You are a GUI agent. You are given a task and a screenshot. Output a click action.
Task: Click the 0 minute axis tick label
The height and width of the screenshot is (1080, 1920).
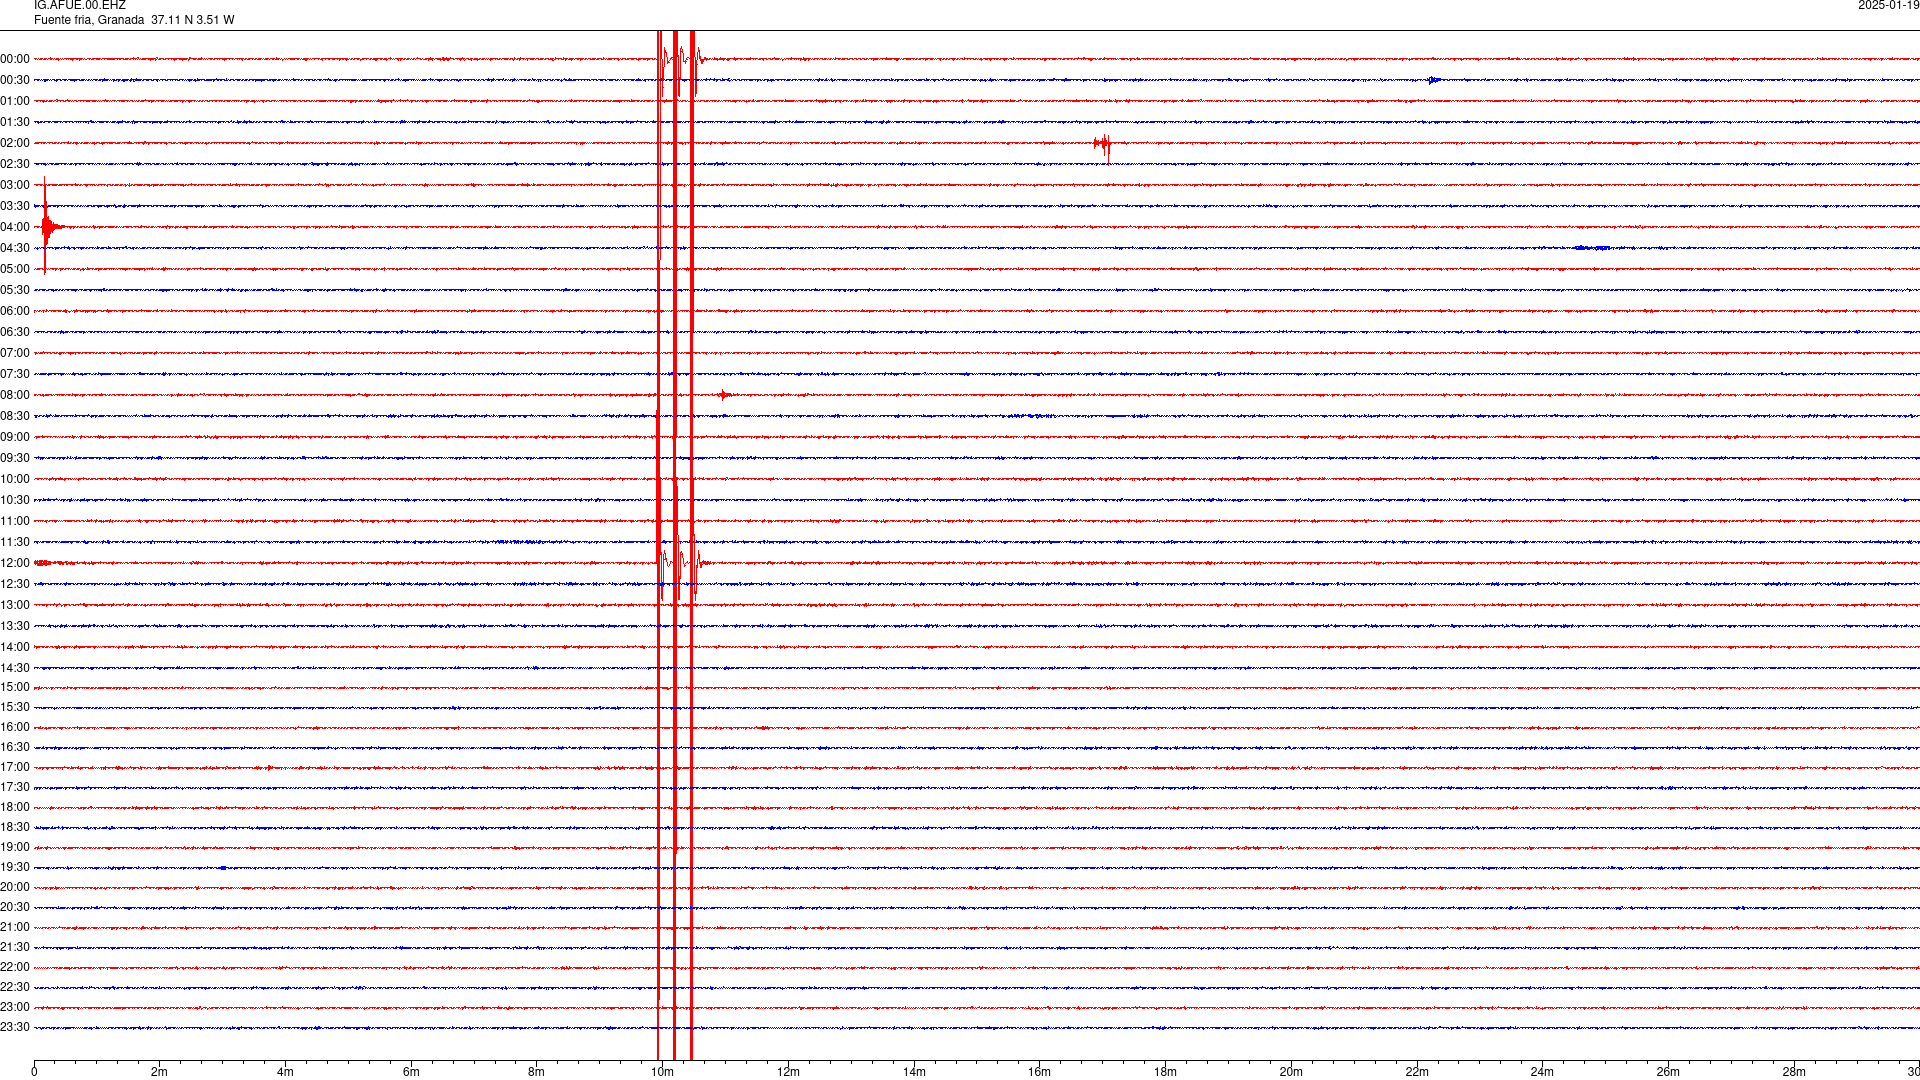(x=34, y=1072)
